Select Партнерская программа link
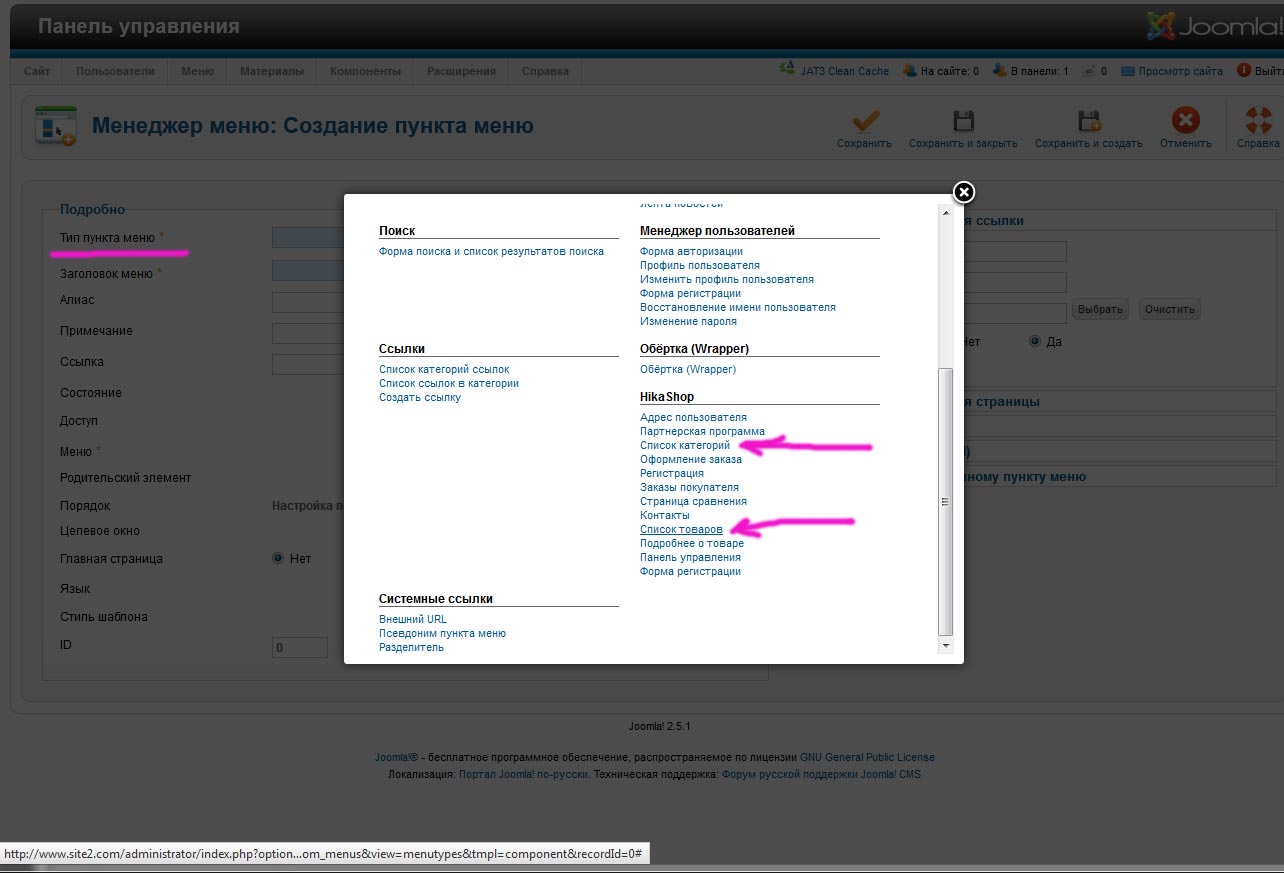This screenshot has height=873, width=1284. point(702,431)
